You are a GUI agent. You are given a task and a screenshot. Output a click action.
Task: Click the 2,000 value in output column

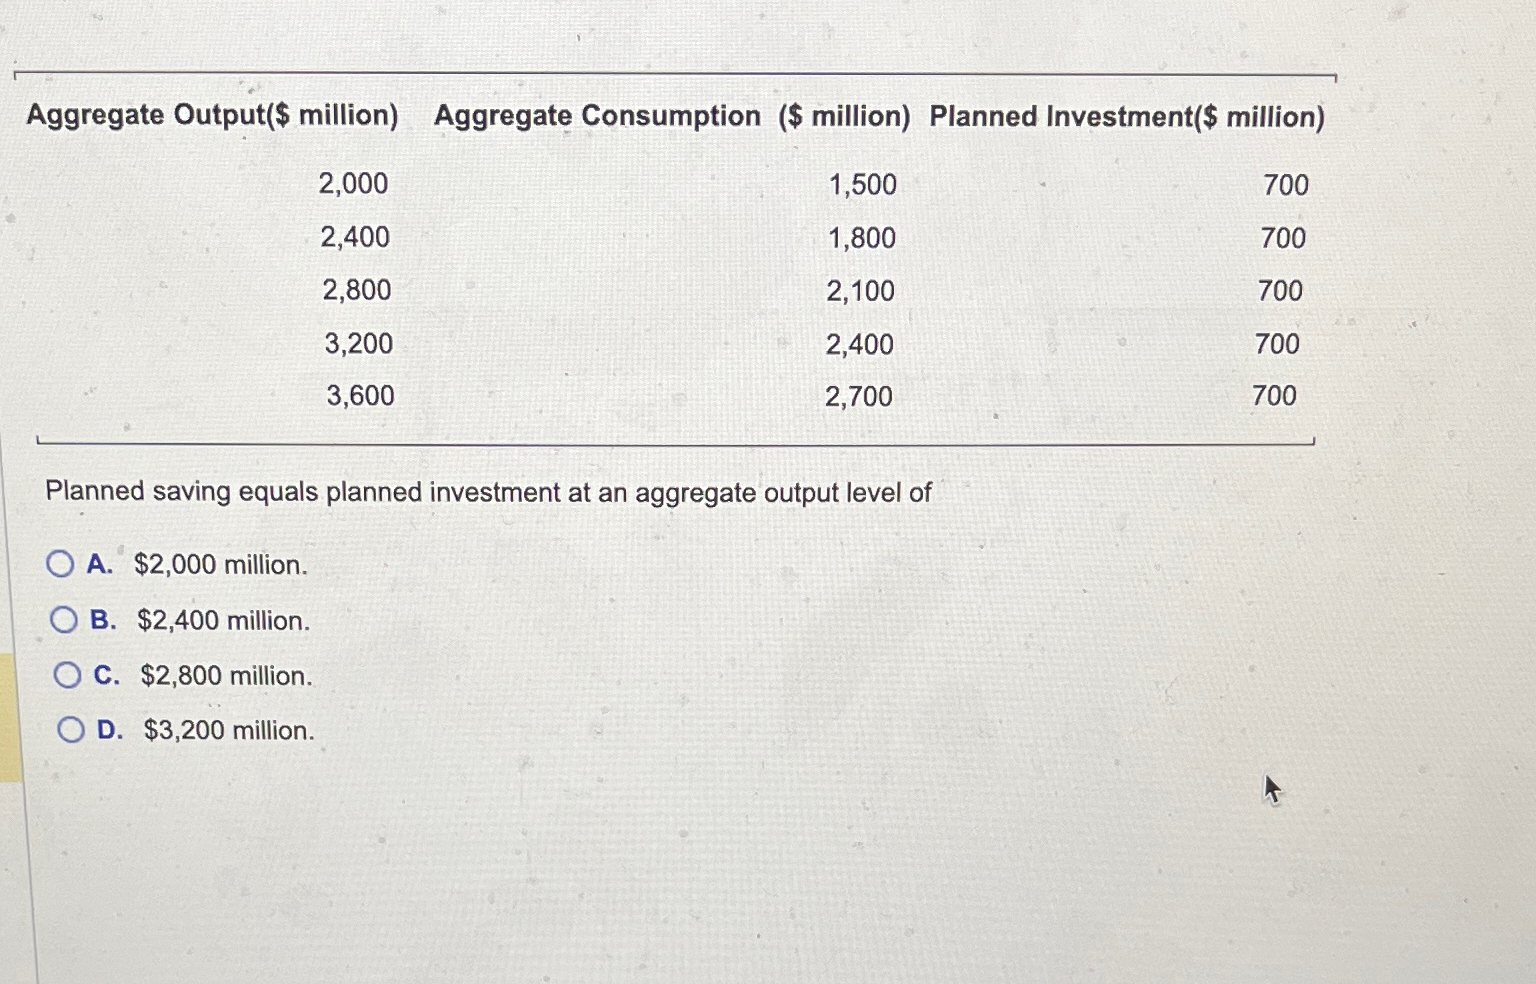[352, 184]
